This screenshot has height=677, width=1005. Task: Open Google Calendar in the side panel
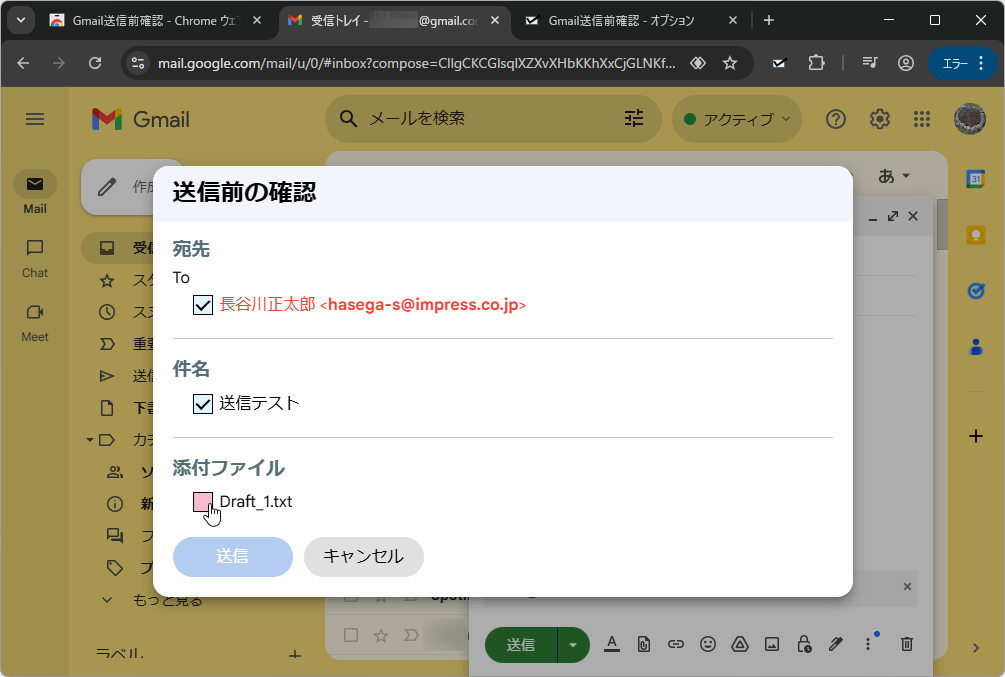tap(976, 176)
